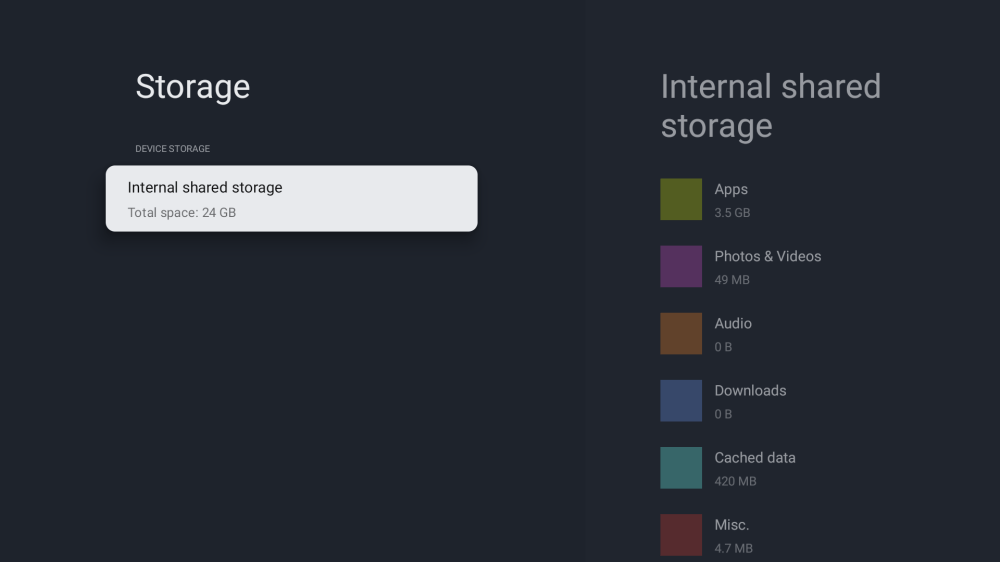The width and height of the screenshot is (1000, 562).
Task: Open the Internal shared storage entry
Action: (291, 198)
